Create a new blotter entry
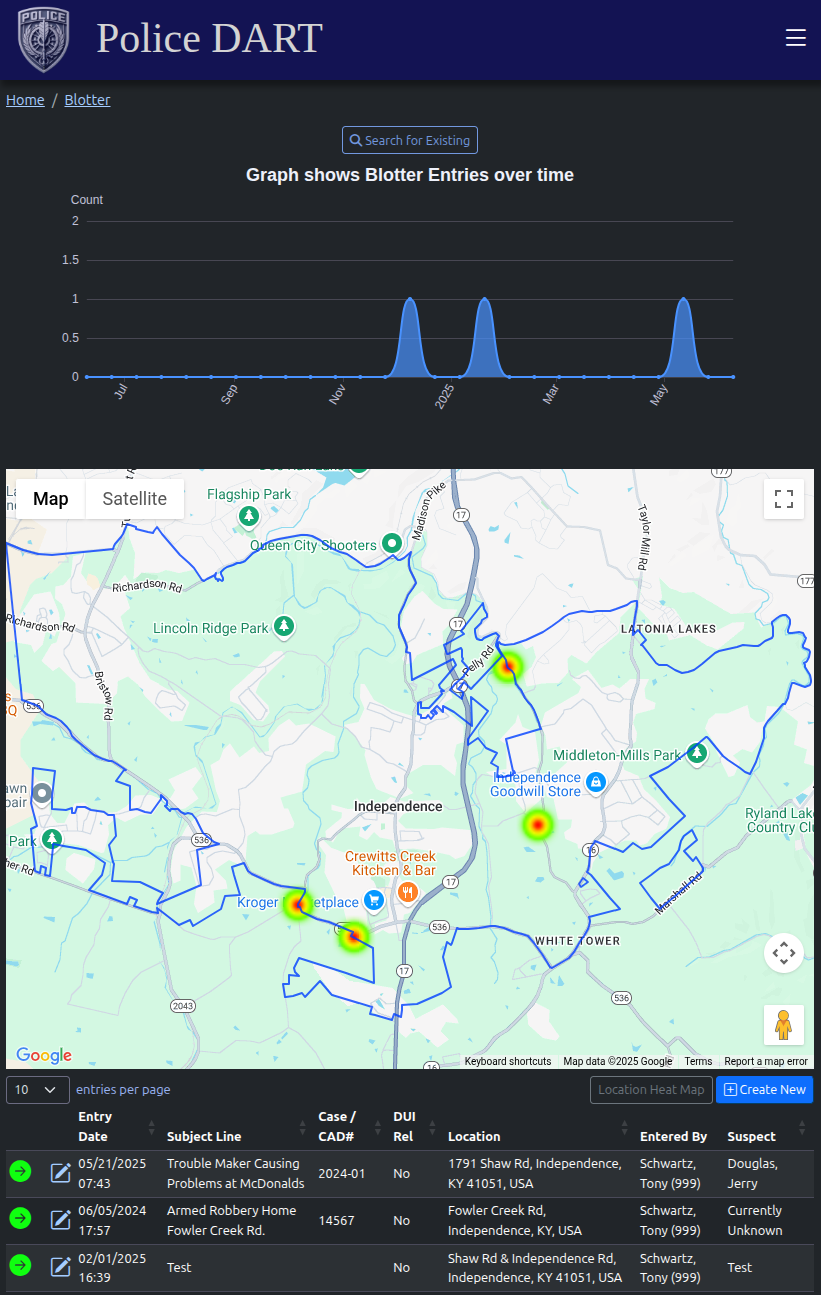The width and height of the screenshot is (821, 1295). point(764,1089)
